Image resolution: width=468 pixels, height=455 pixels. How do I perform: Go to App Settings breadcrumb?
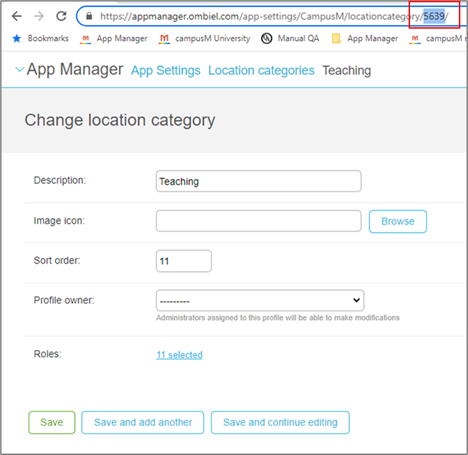pos(166,70)
